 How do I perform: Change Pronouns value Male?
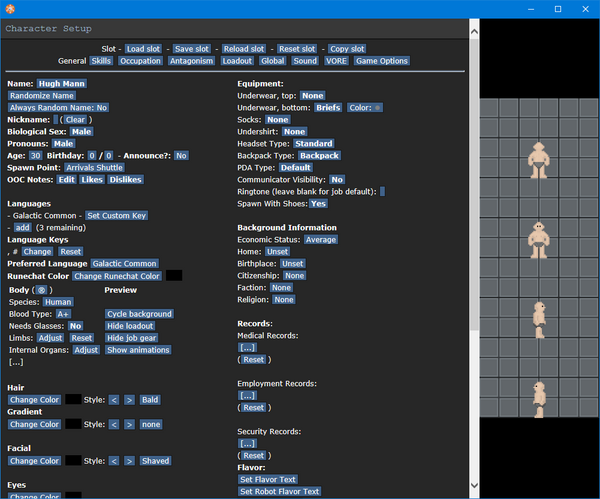64,144
